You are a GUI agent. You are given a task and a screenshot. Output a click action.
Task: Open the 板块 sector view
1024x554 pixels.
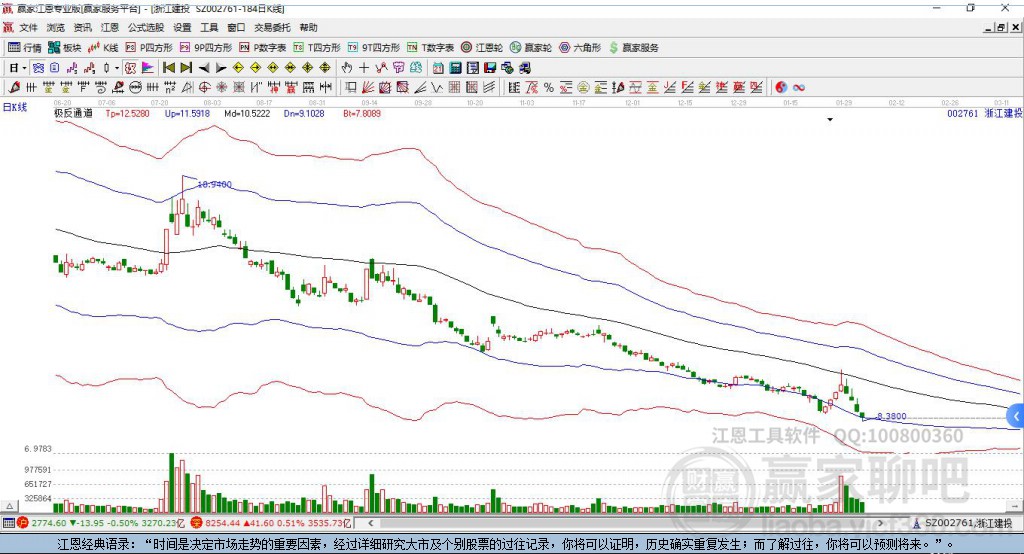tap(64, 48)
